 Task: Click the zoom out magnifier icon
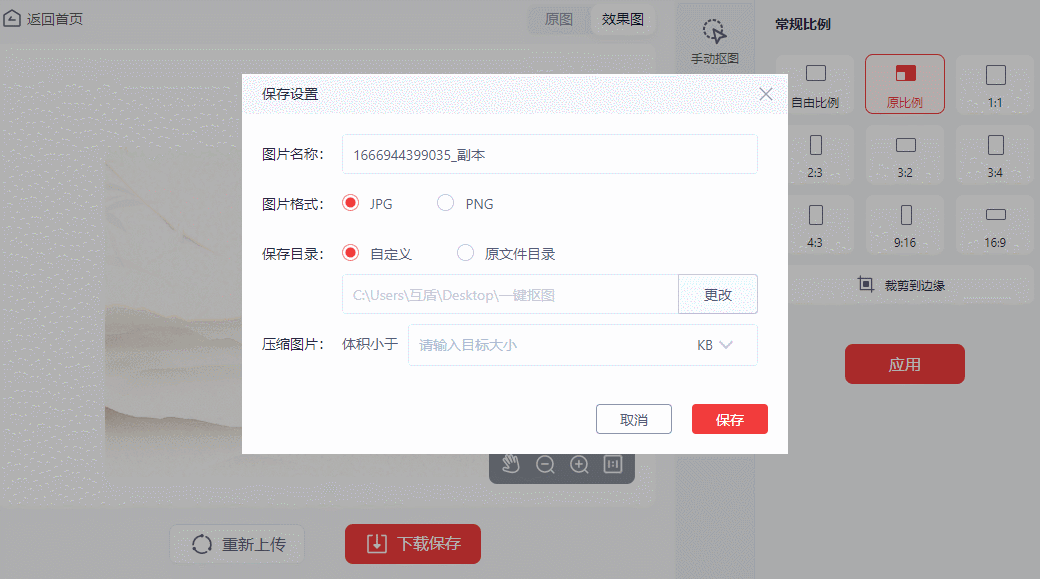(x=545, y=464)
